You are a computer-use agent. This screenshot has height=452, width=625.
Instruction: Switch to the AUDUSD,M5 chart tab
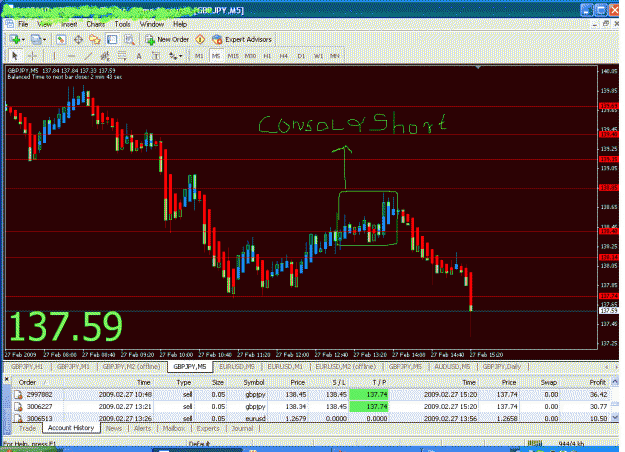452,367
